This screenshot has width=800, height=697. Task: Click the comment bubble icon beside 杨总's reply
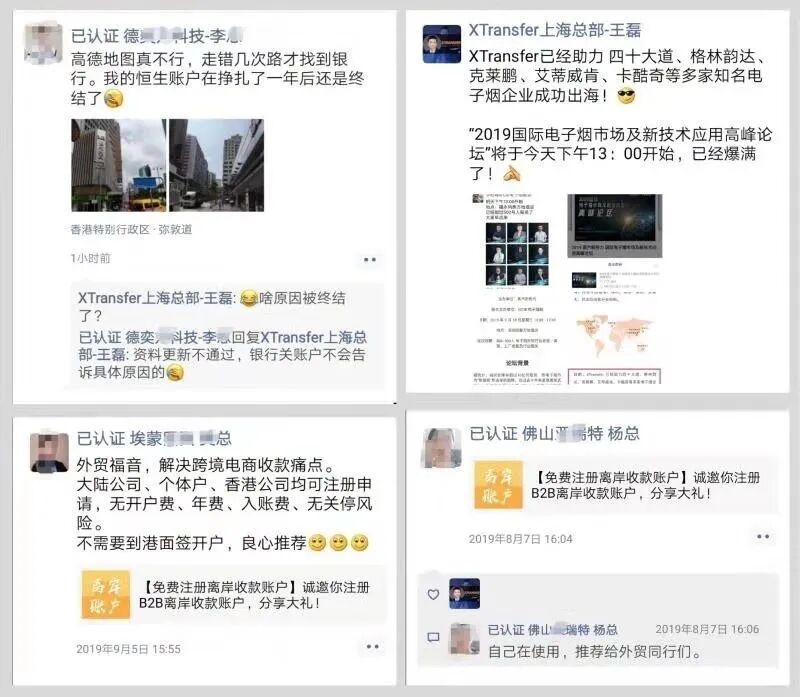click(x=433, y=637)
